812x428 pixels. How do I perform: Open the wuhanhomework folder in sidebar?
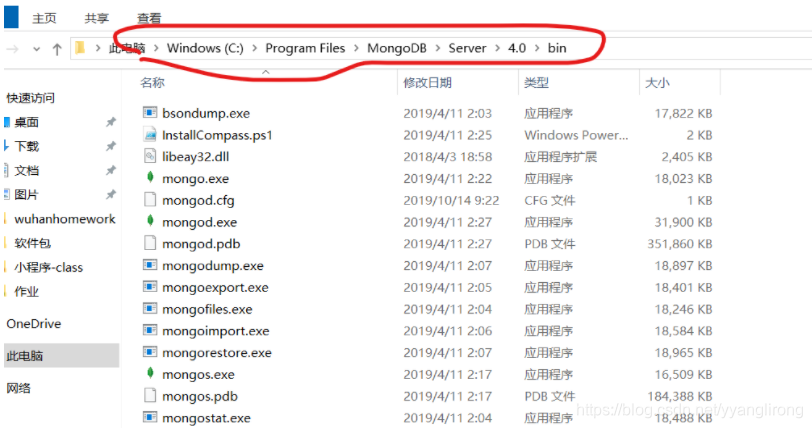pyautogui.click(x=65, y=219)
